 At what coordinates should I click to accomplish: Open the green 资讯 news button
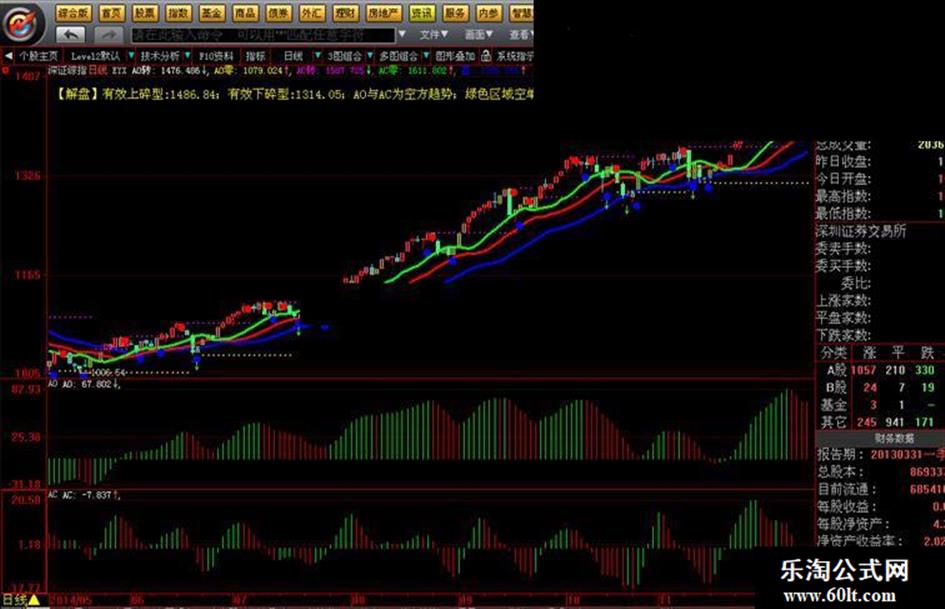(x=421, y=13)
